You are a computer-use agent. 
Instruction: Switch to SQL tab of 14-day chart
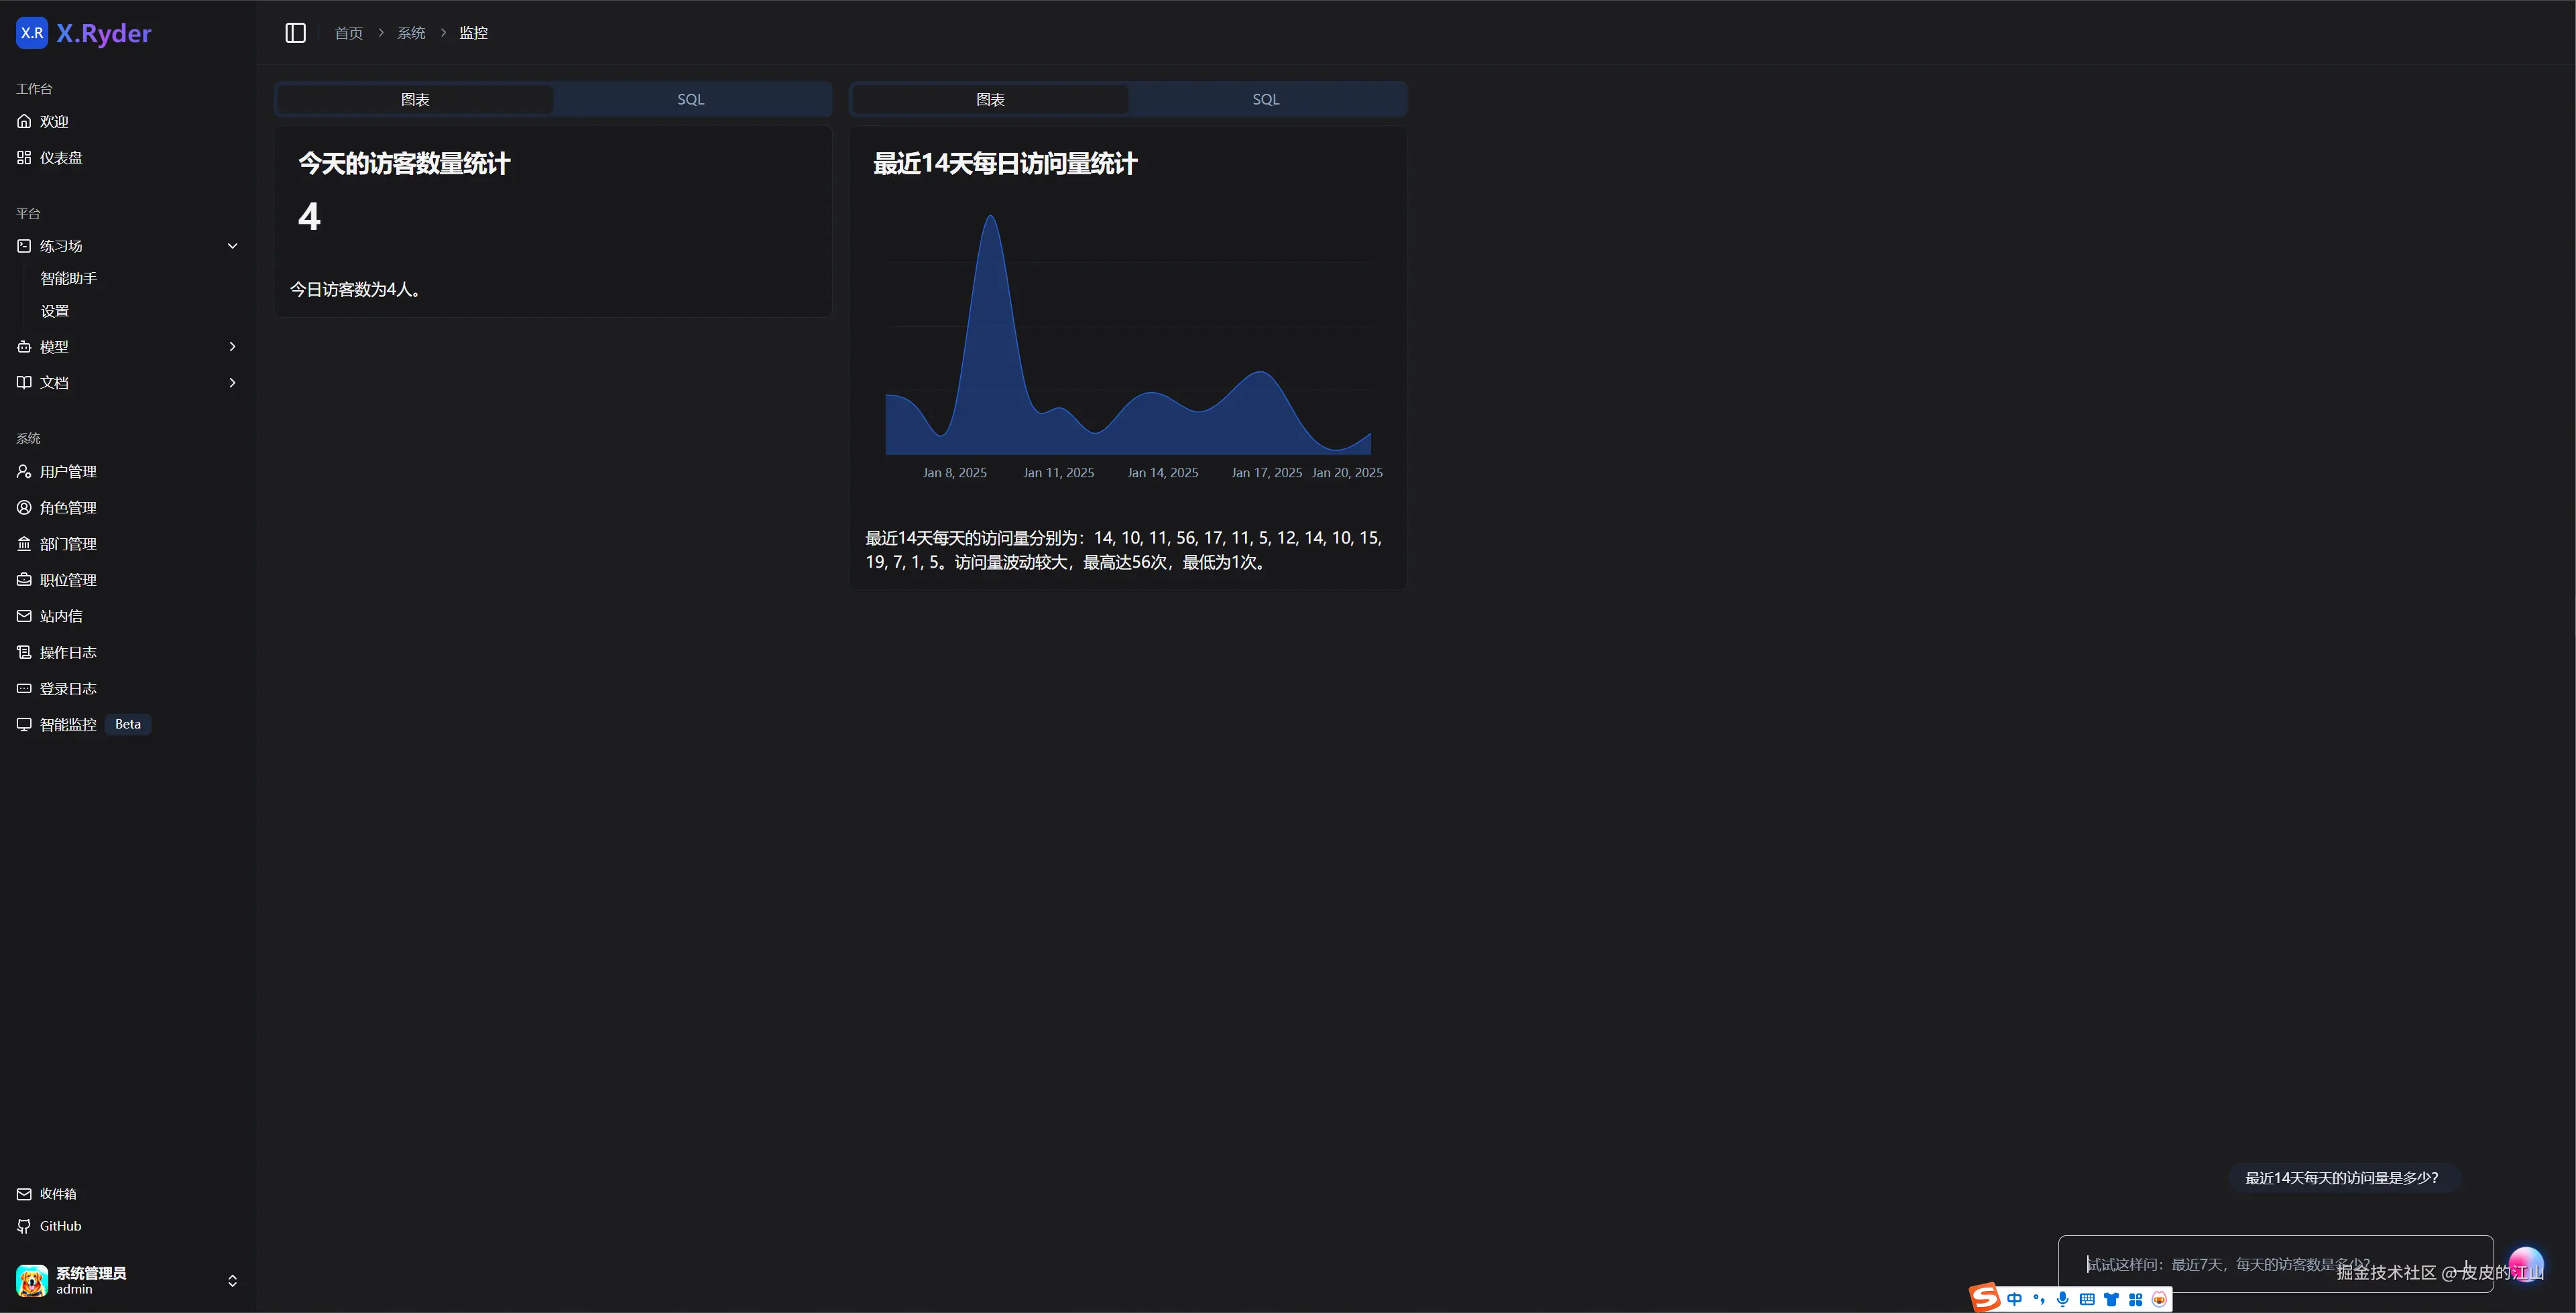point(1265,99)
